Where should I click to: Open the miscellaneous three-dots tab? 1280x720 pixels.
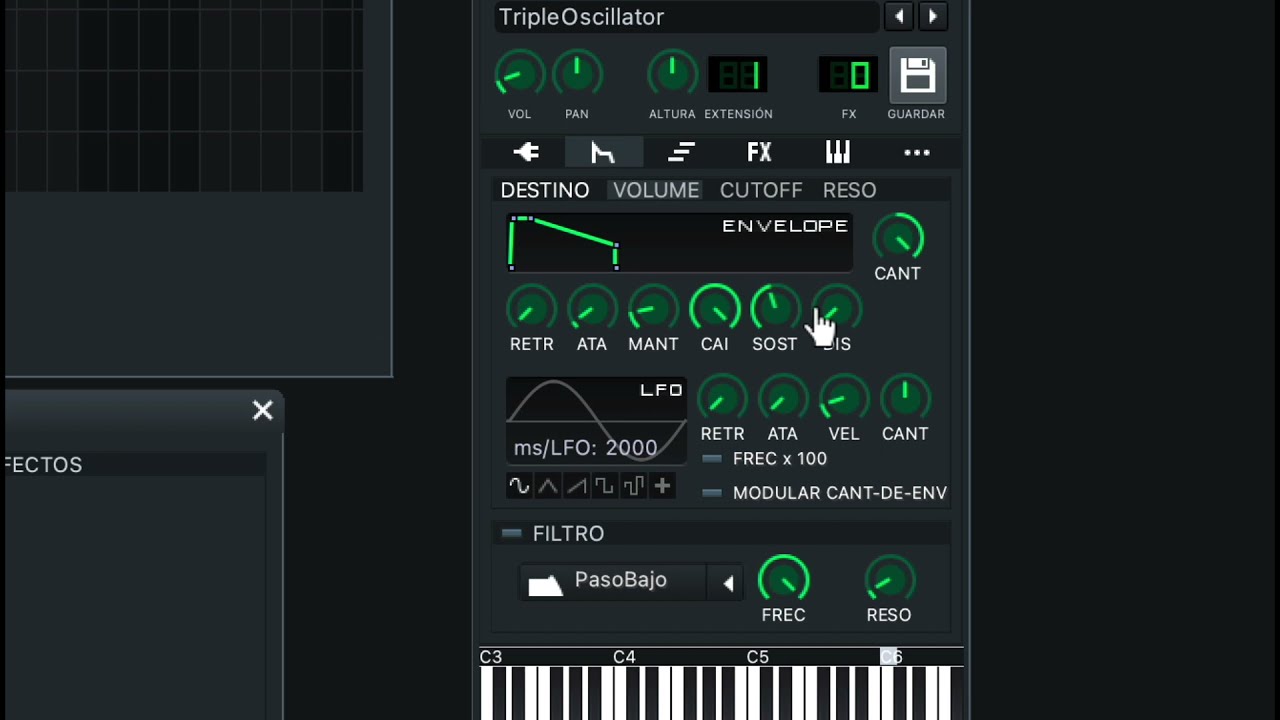point(917,153)
